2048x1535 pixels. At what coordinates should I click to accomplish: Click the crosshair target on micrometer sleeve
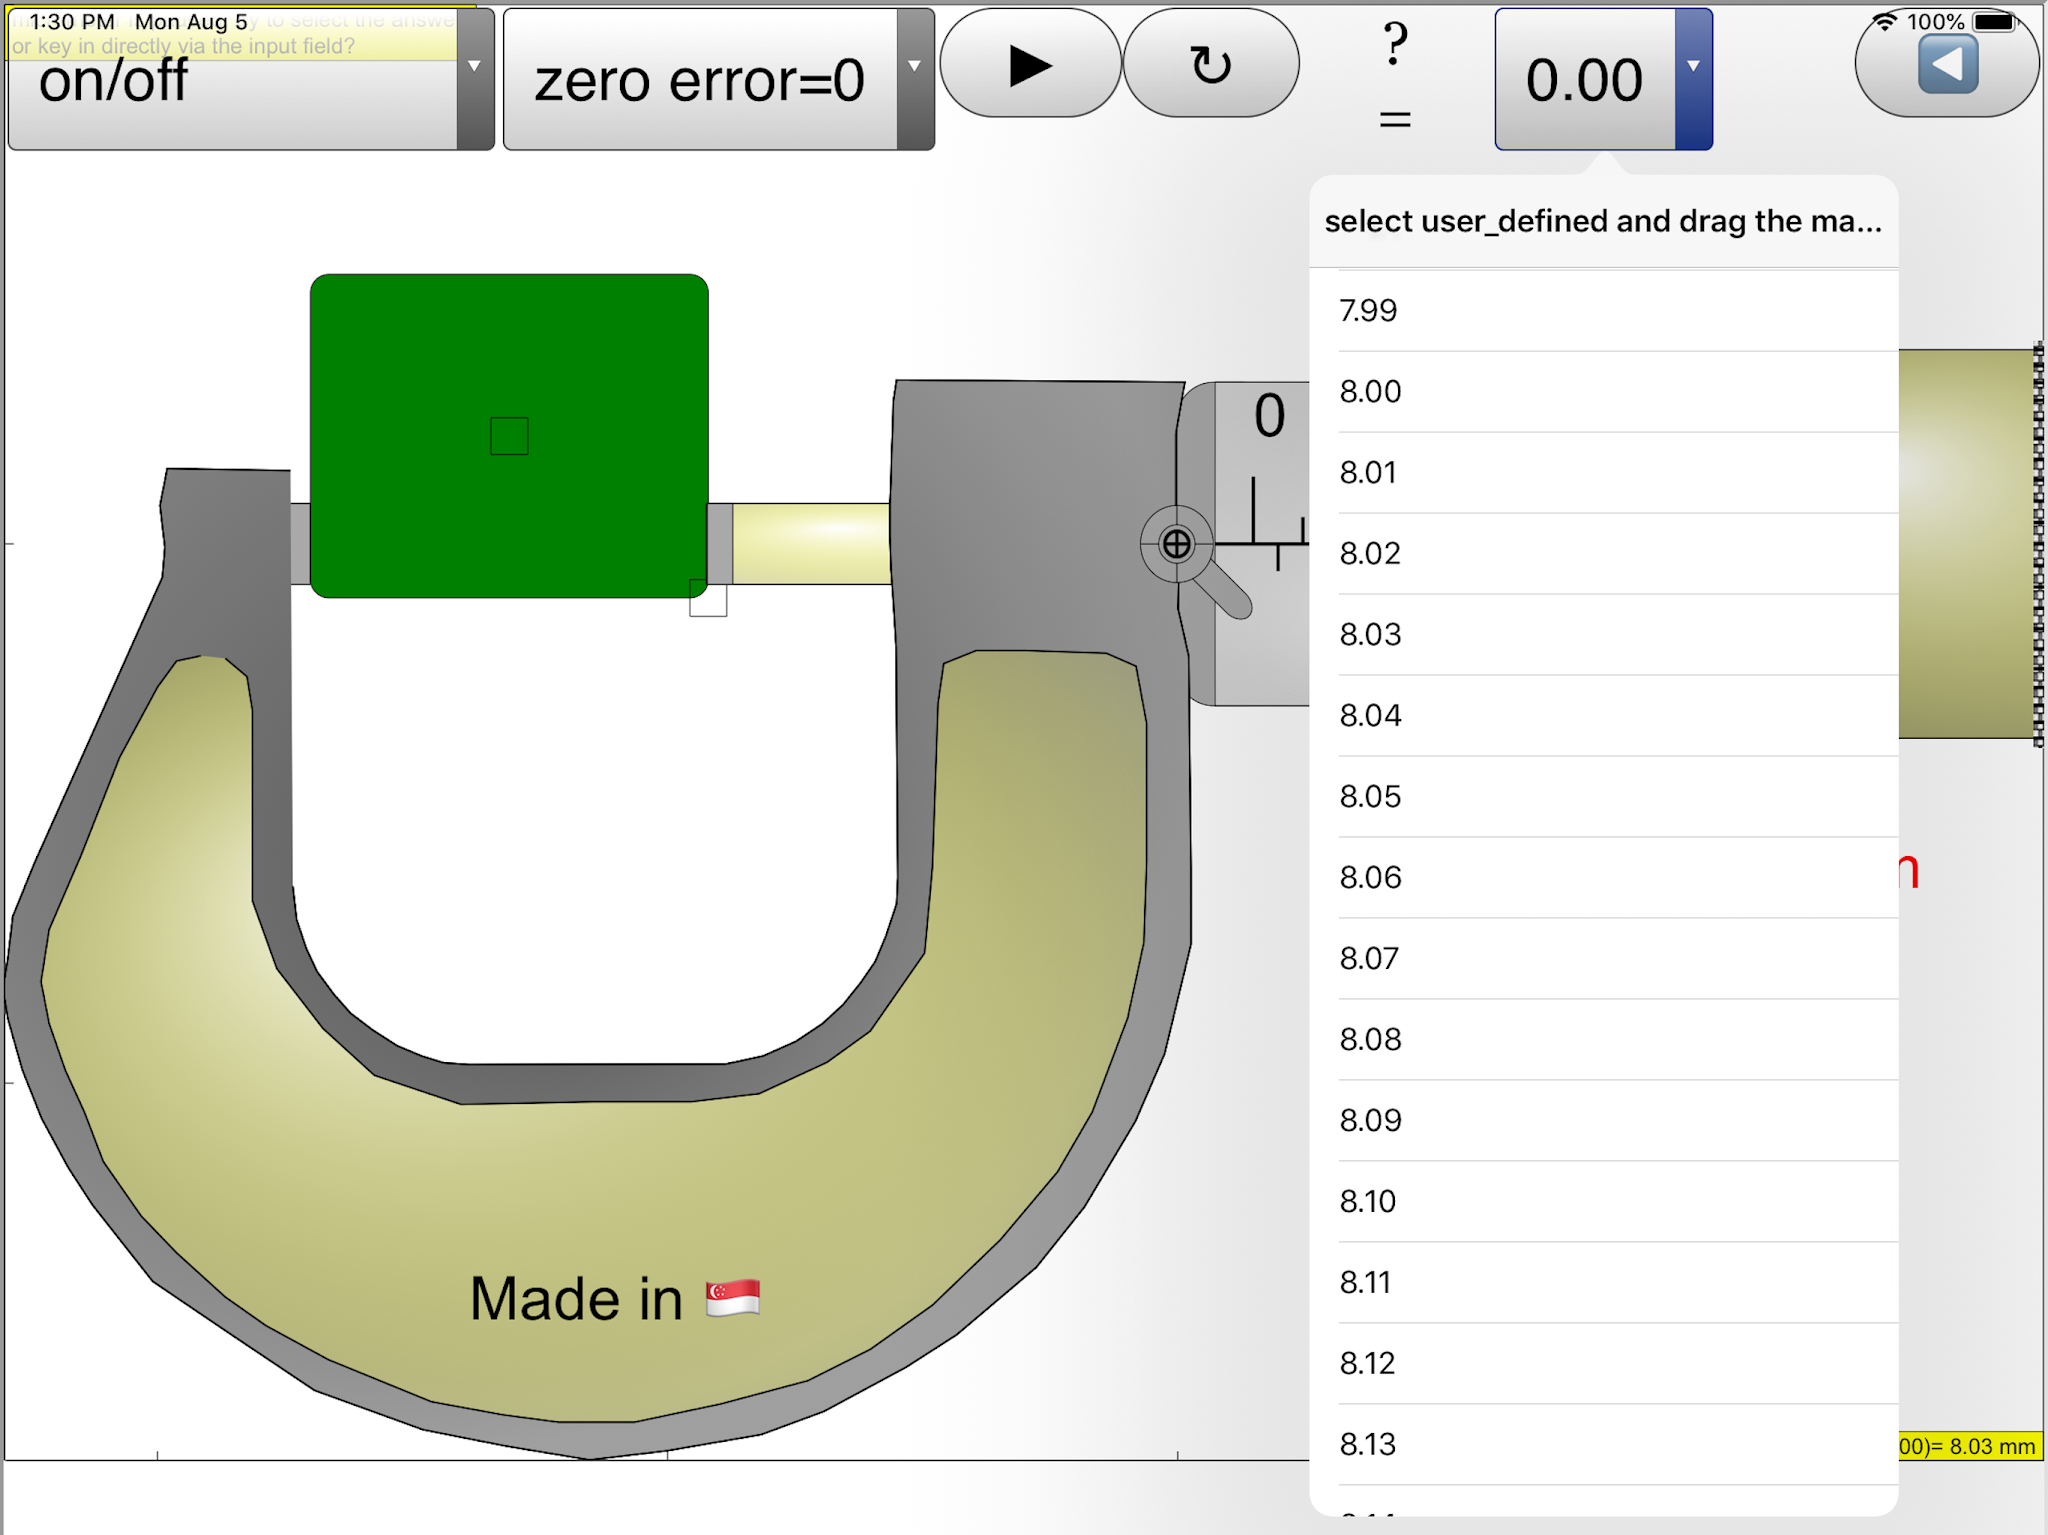1176,544
